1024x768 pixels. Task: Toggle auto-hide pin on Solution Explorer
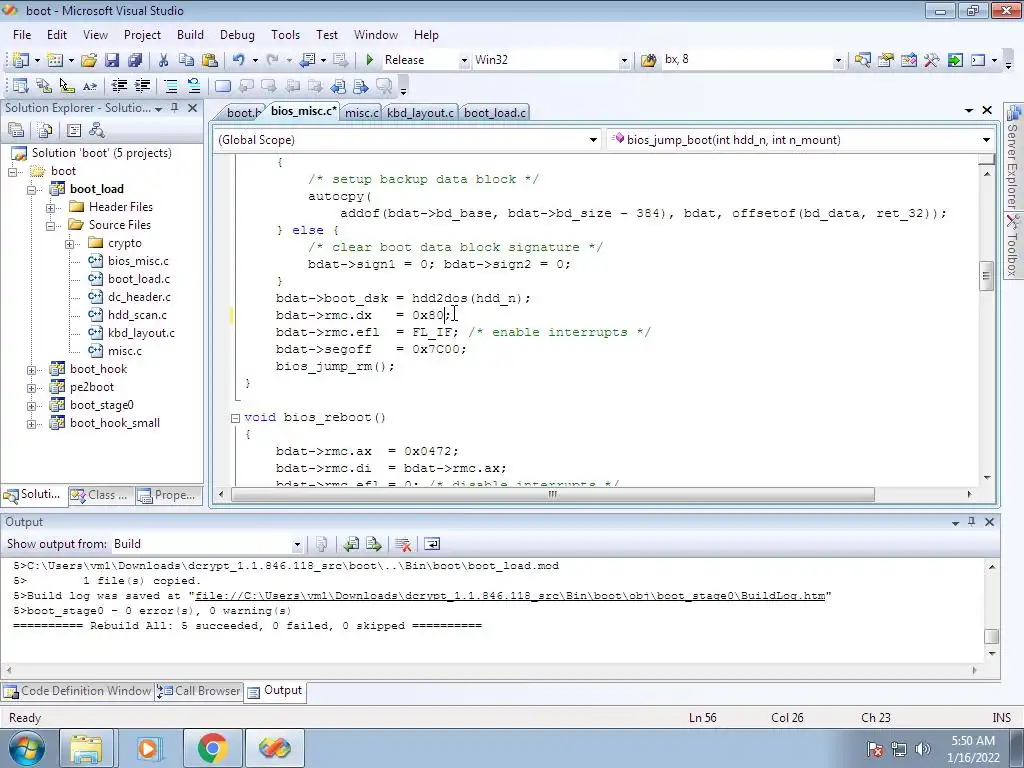pos(175,108)
